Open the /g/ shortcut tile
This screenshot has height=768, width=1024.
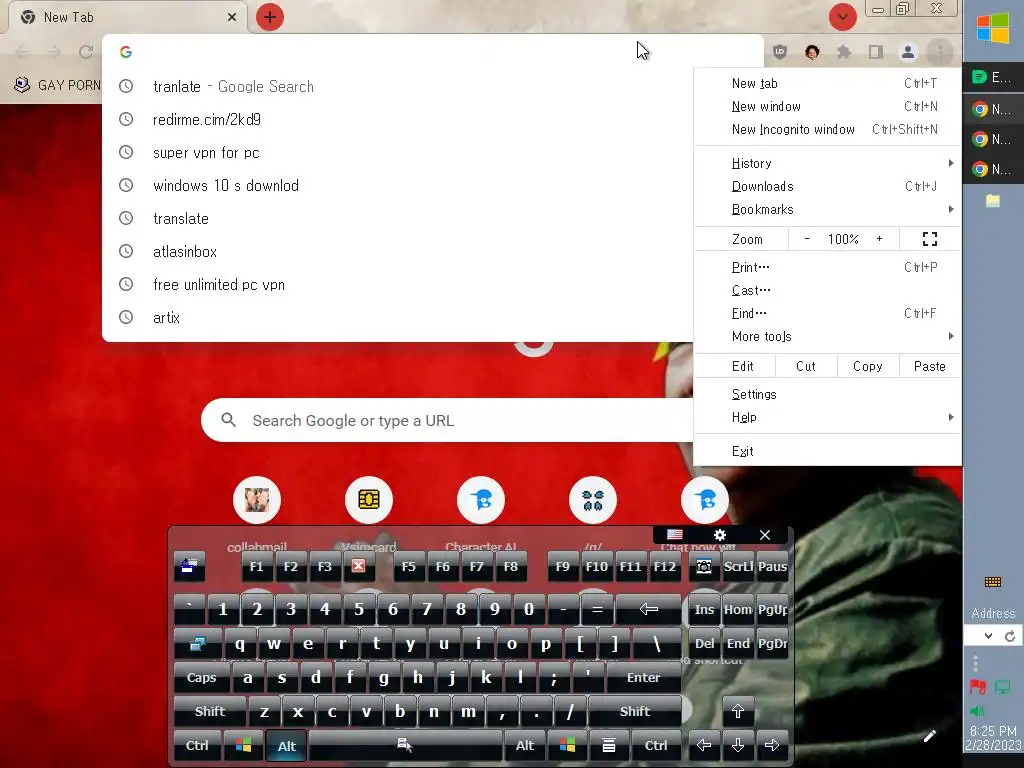click(593, 500)
